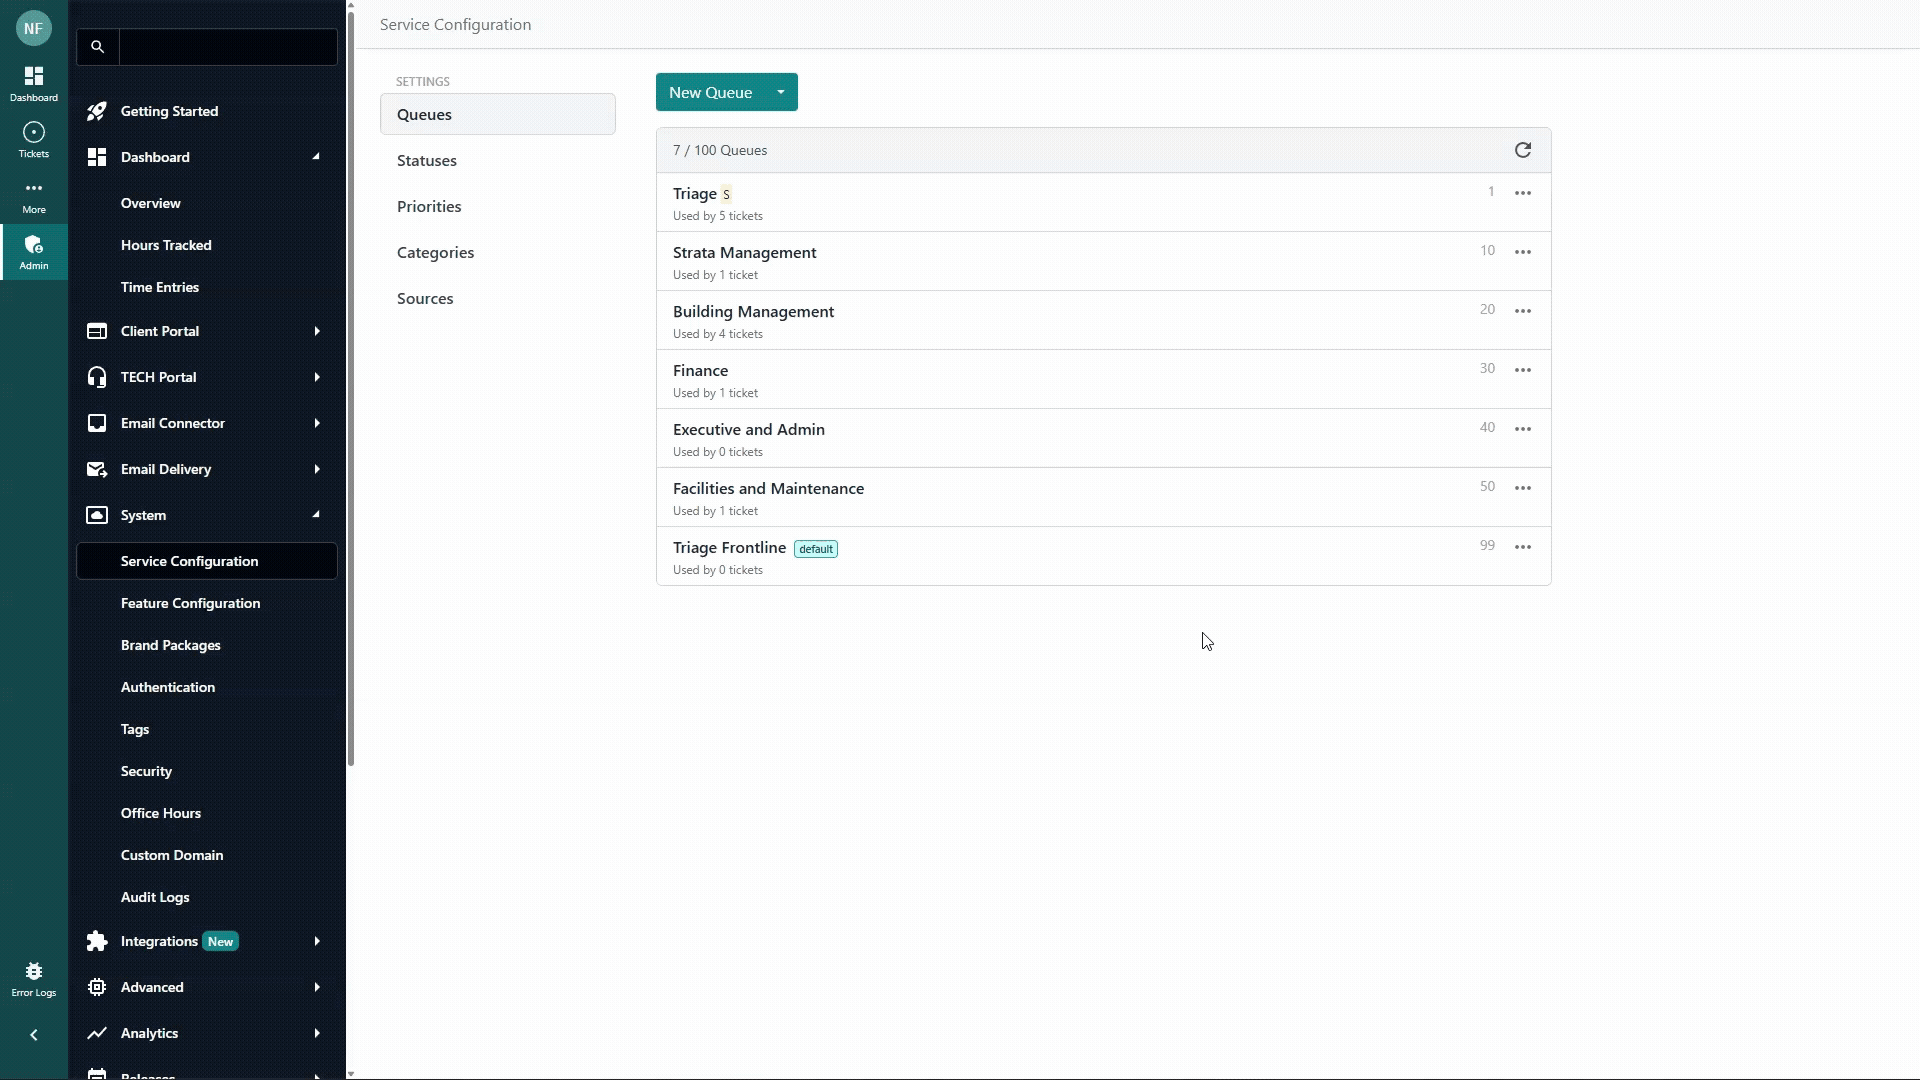
Task: Refresh the queues list
Action: pyautogui.click(x=1522, y=150)
